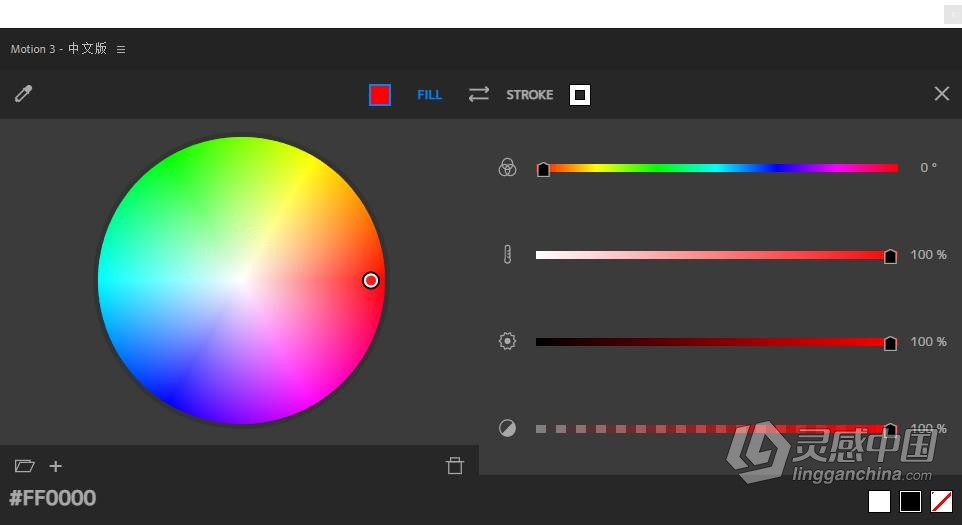Click the hex value #FF0000
The image size is (962, 525).
click(x=53, y=498)
